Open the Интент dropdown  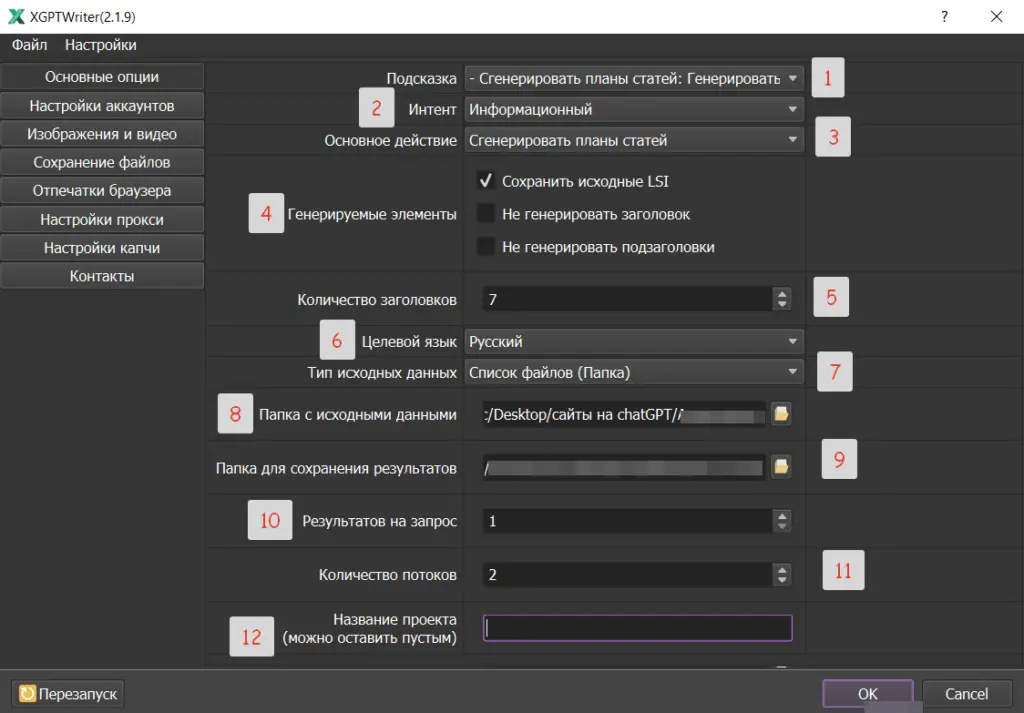pyautogui.click(x=634, y=109)
